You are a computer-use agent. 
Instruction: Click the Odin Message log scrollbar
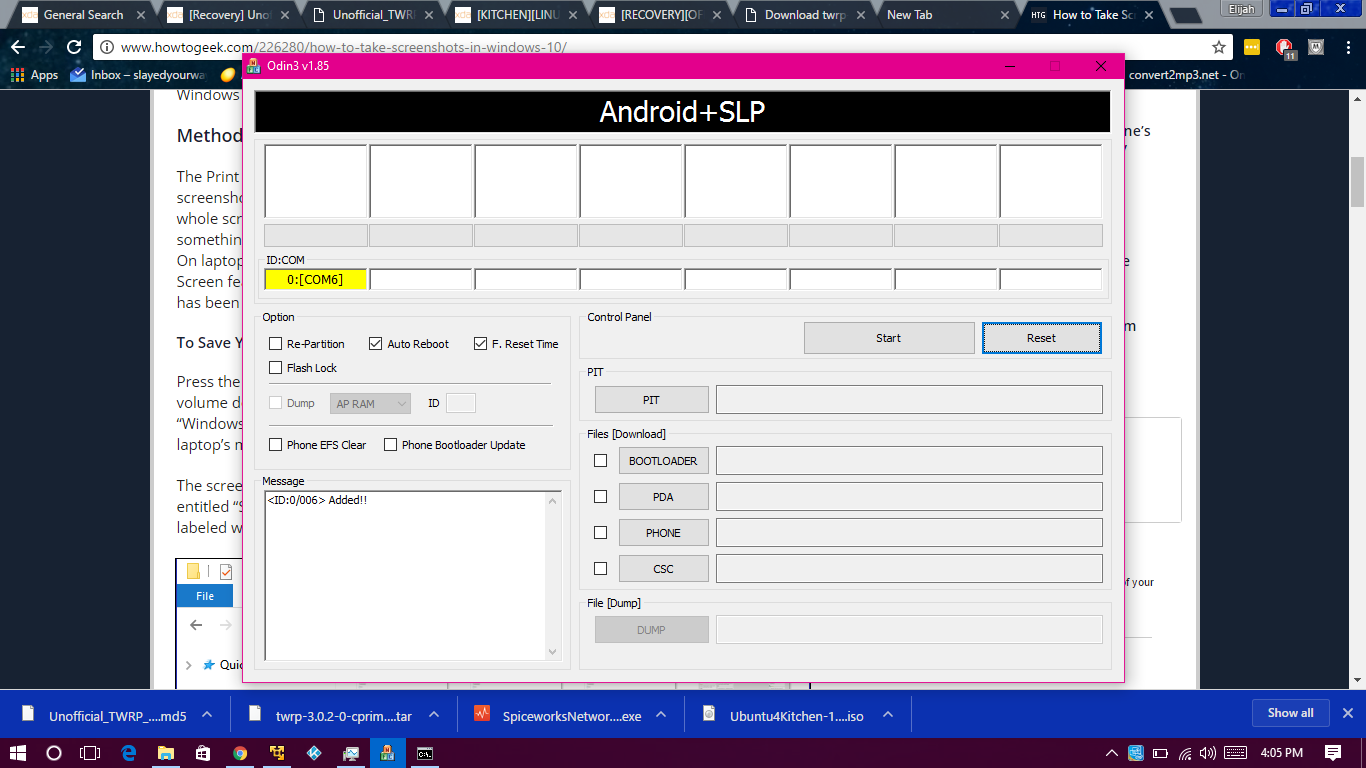(x=553, y=575)
